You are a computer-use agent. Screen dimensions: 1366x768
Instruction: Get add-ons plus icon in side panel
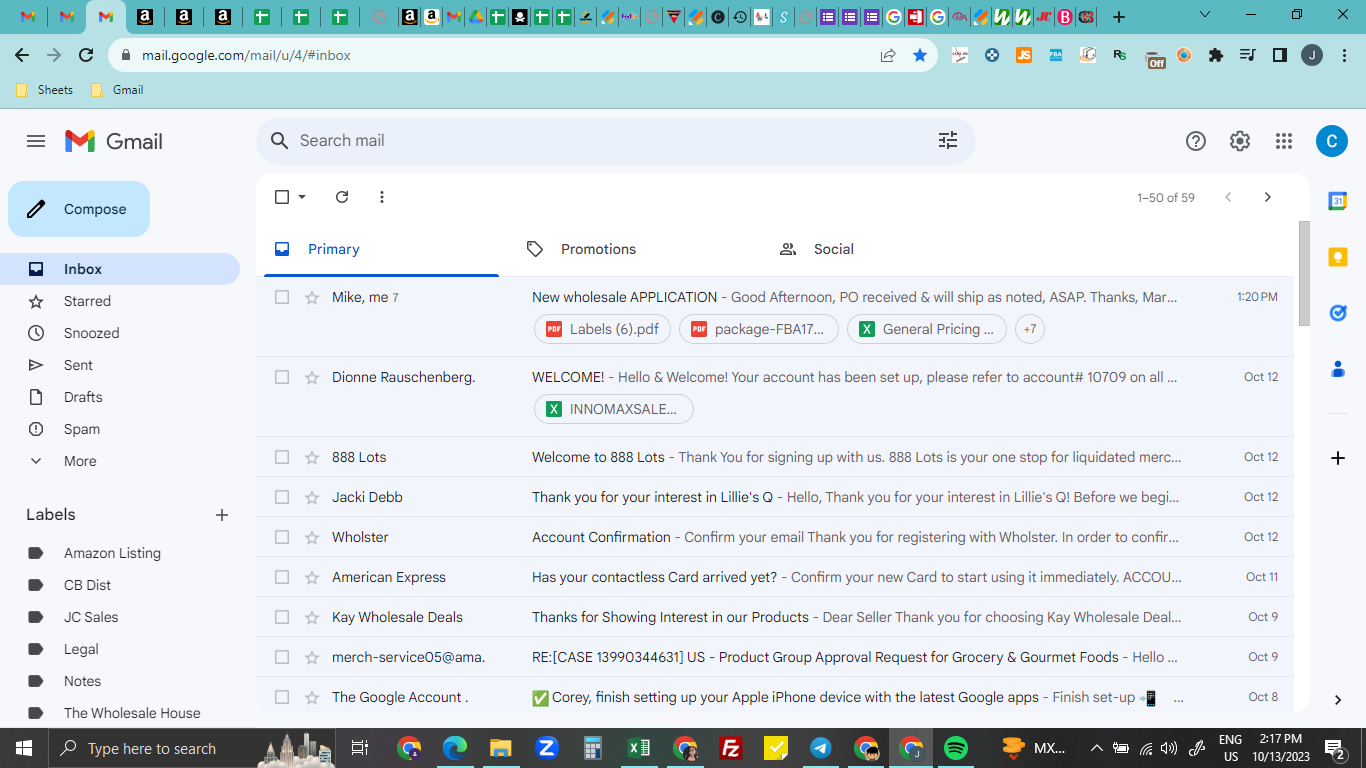1338,458
